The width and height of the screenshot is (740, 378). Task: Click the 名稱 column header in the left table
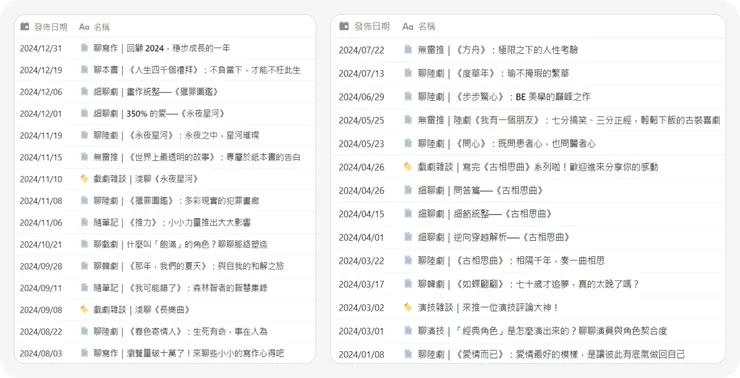(94, 27)
